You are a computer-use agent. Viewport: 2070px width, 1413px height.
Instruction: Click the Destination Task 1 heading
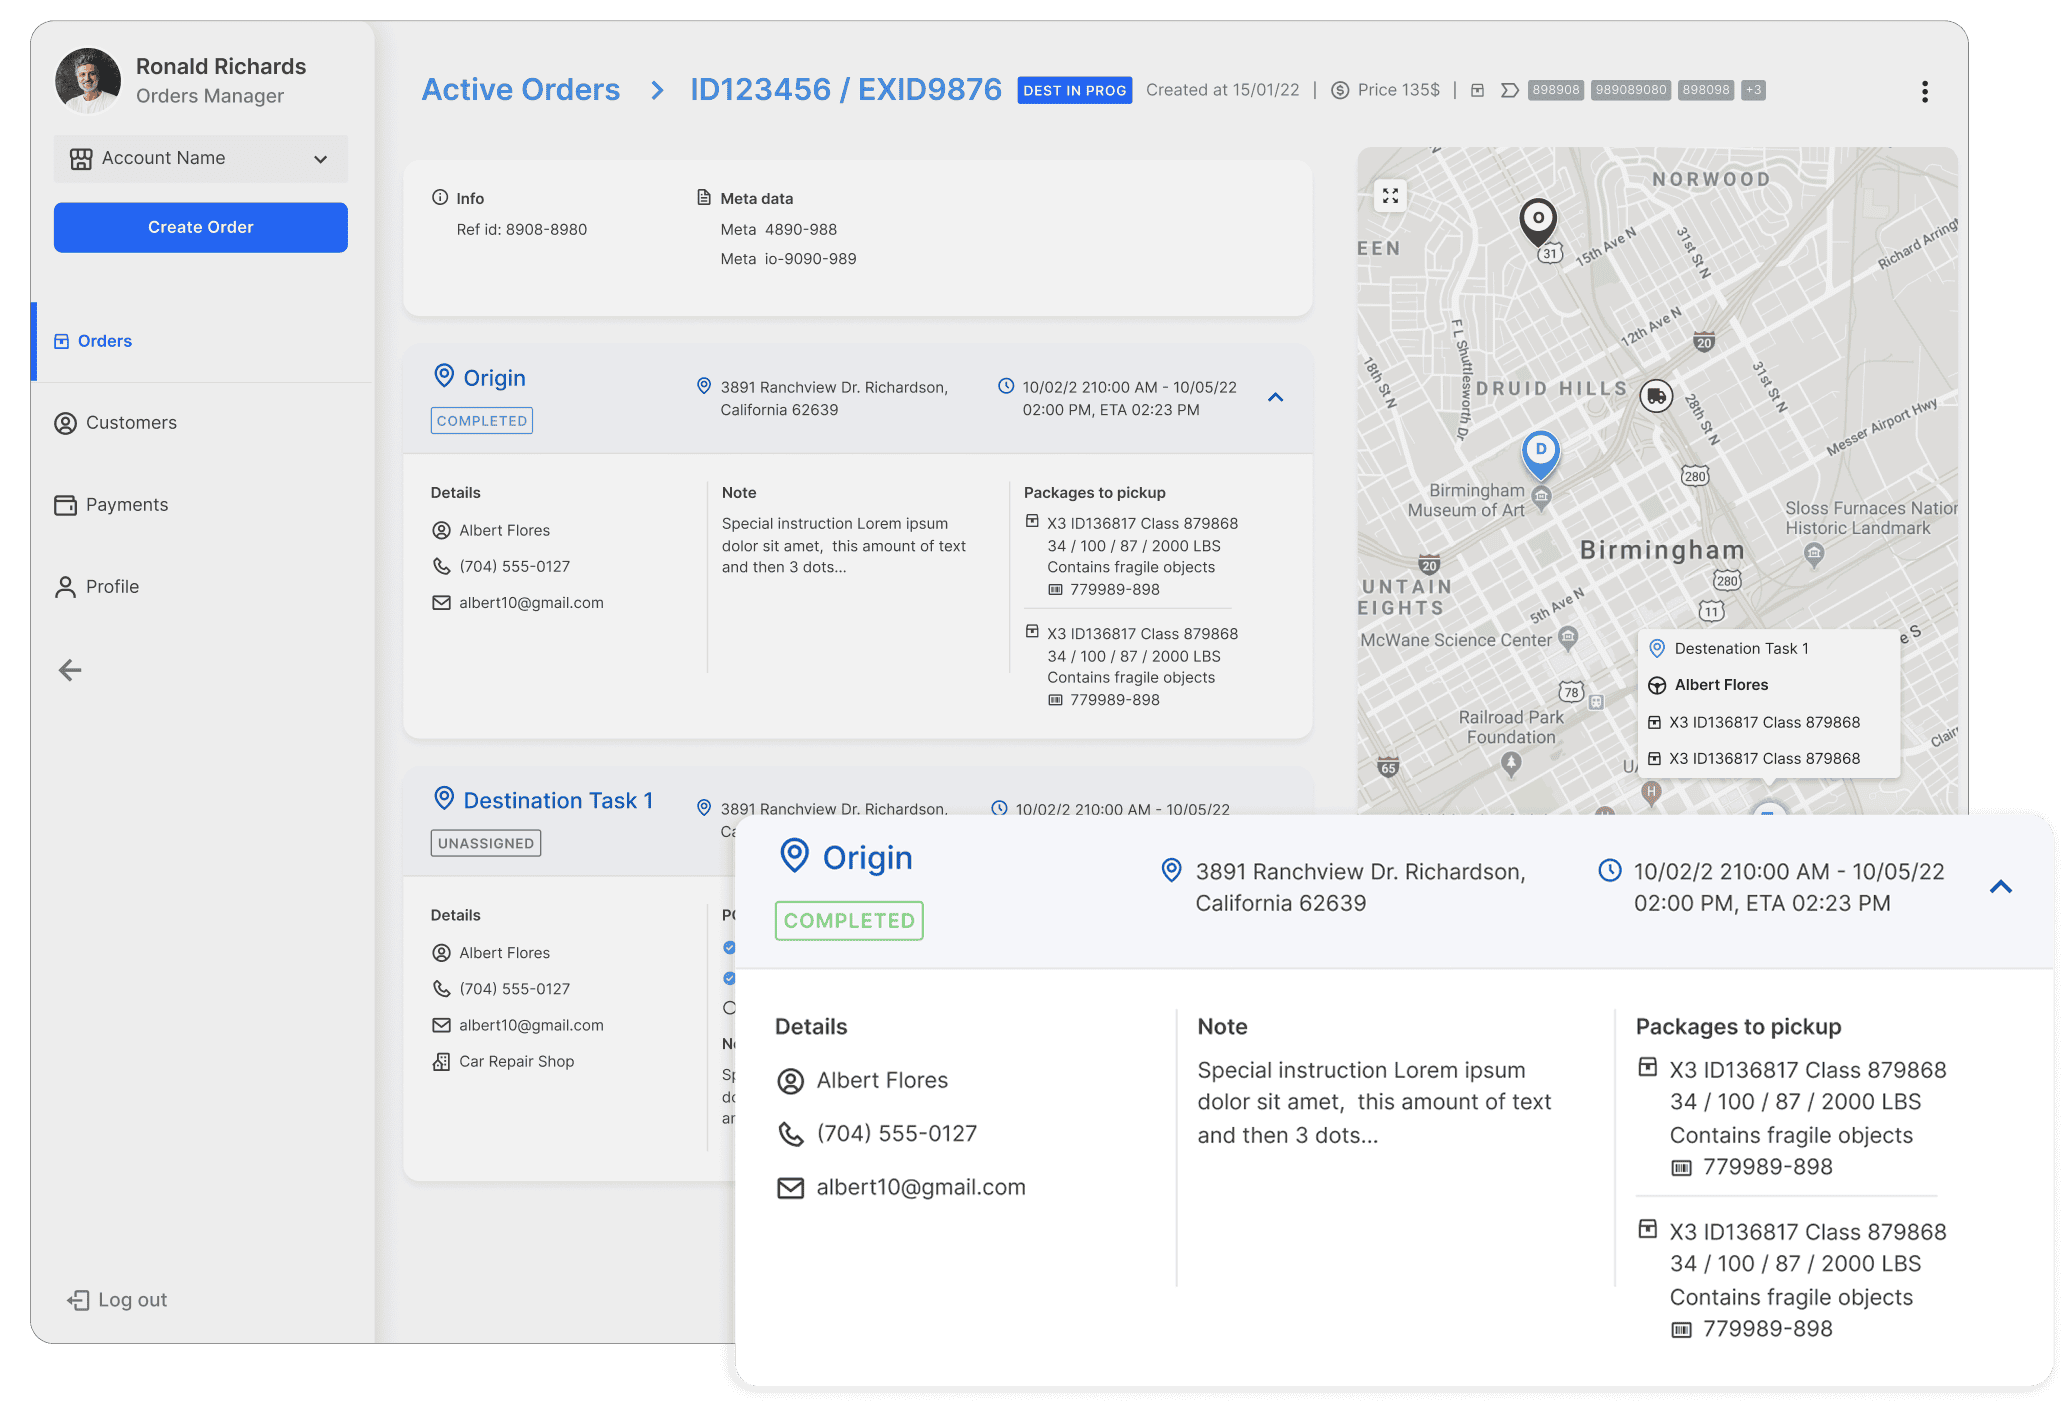coord(558,800)
